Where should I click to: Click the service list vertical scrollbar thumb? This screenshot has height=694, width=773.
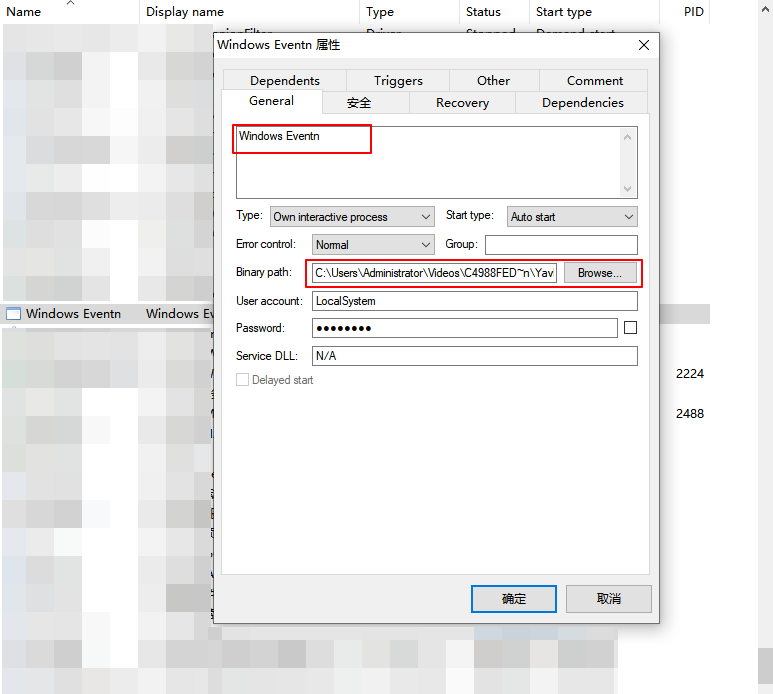coord(765,666)
